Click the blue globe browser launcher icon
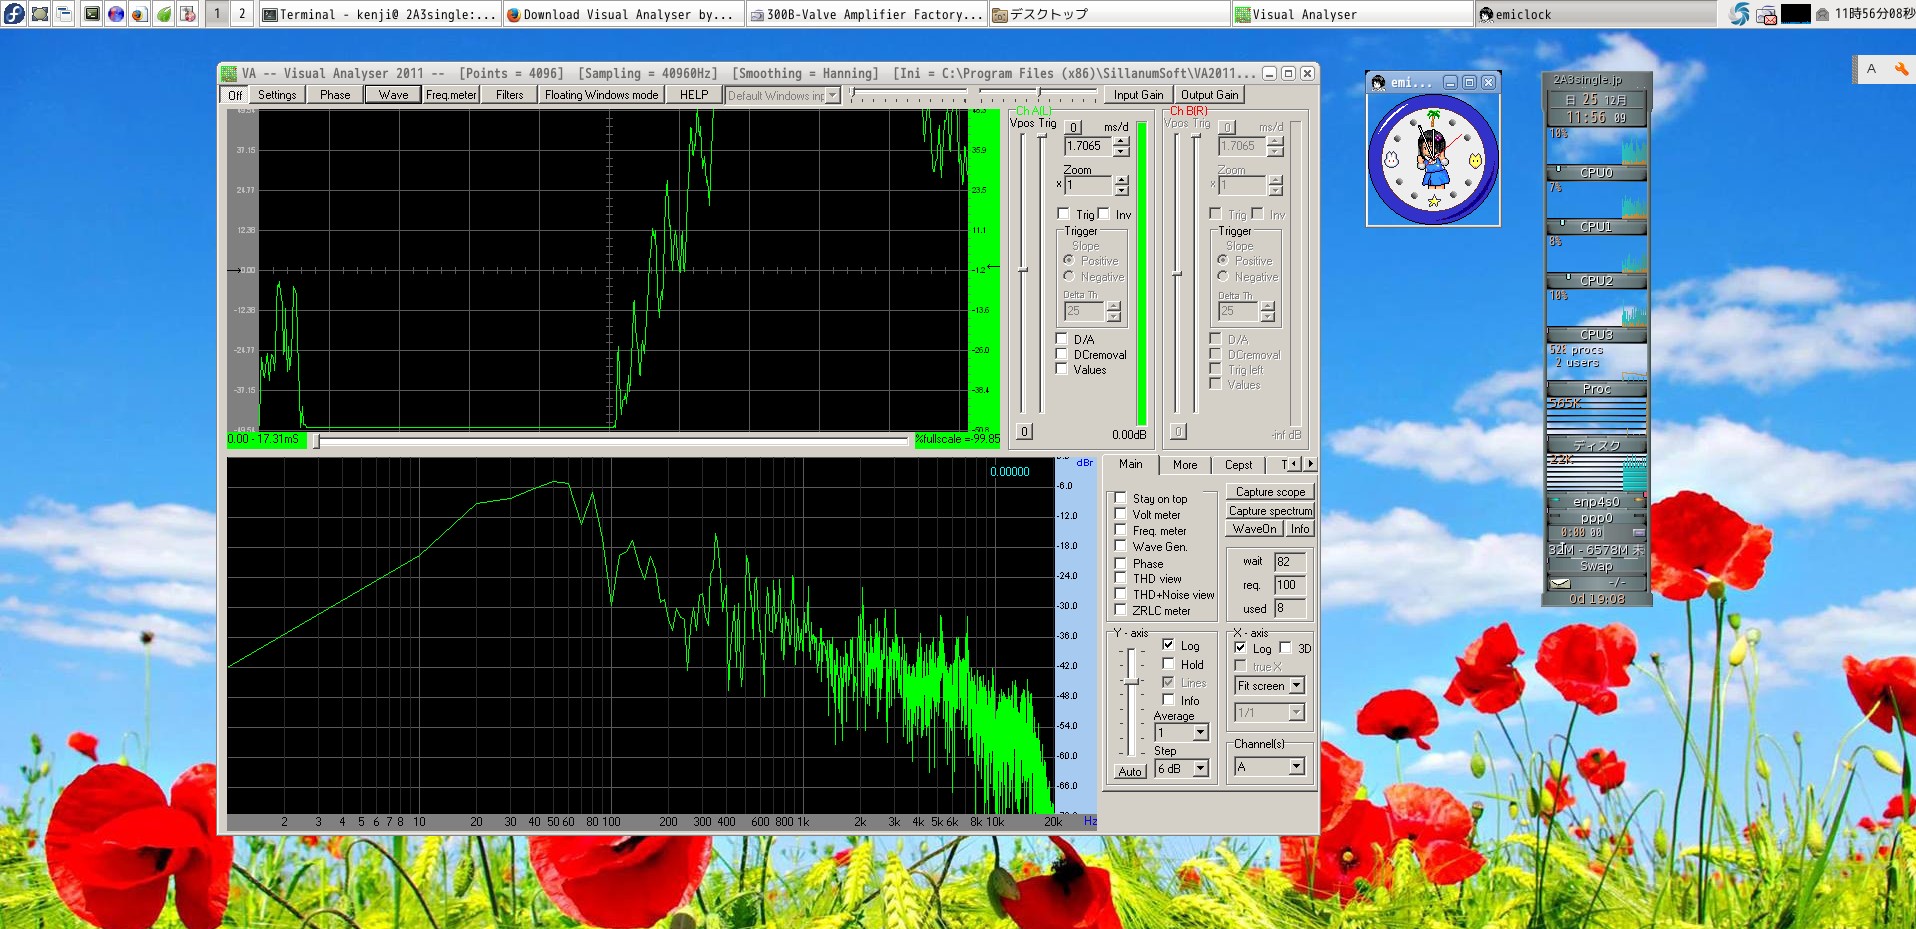1916x929 pixels. (116, 14)
